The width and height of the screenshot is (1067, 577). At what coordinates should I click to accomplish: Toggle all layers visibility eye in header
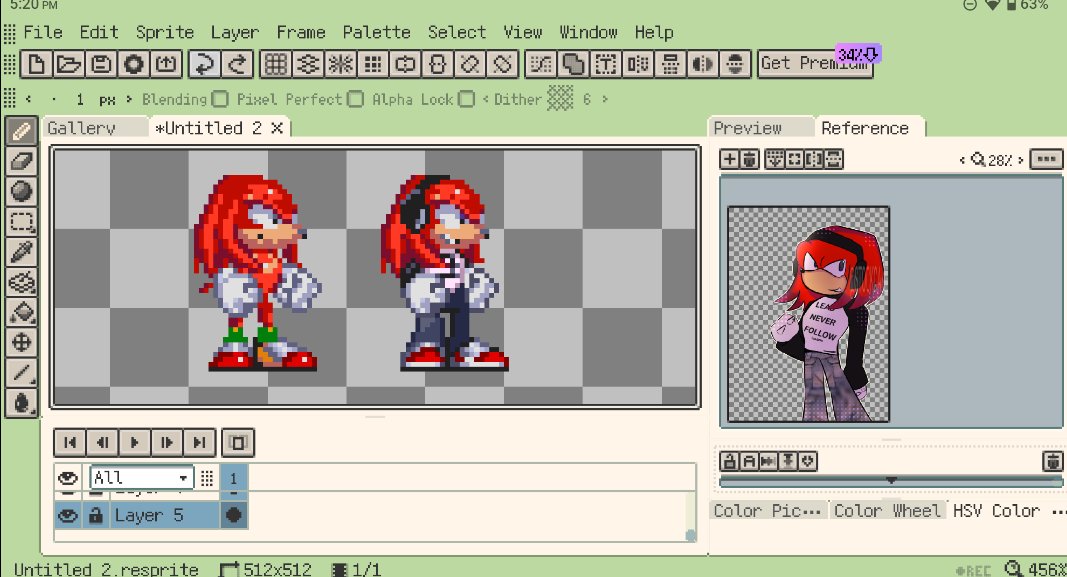tap(68, 478)
